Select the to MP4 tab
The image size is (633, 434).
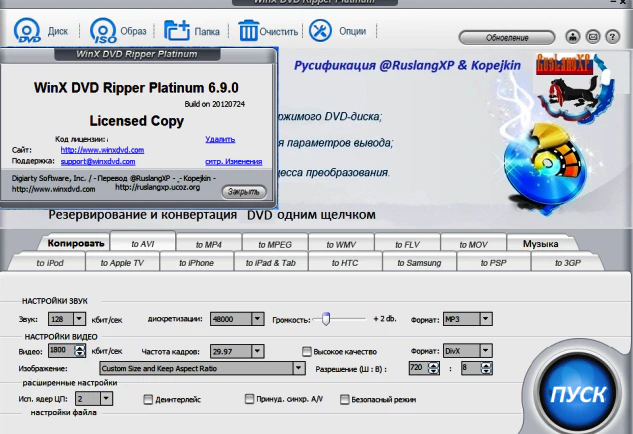tap(209, 244)
